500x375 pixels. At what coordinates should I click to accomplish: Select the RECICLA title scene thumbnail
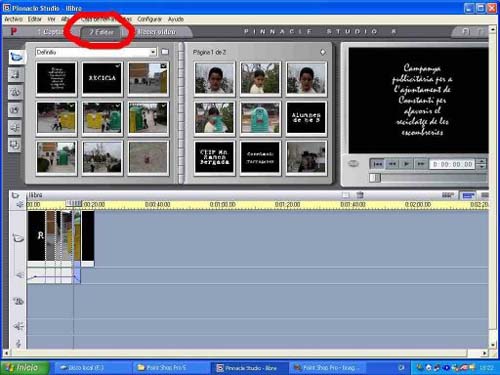102,78
